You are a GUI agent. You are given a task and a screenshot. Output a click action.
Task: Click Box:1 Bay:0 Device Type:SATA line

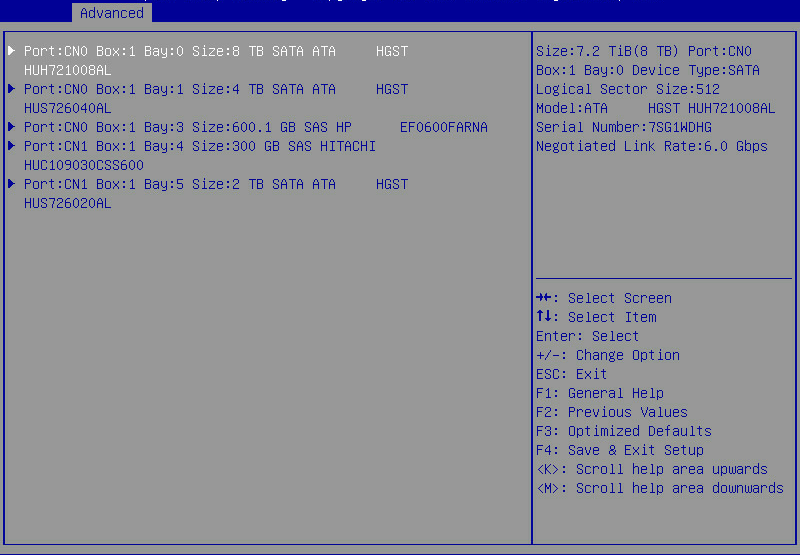pos(648,70)
